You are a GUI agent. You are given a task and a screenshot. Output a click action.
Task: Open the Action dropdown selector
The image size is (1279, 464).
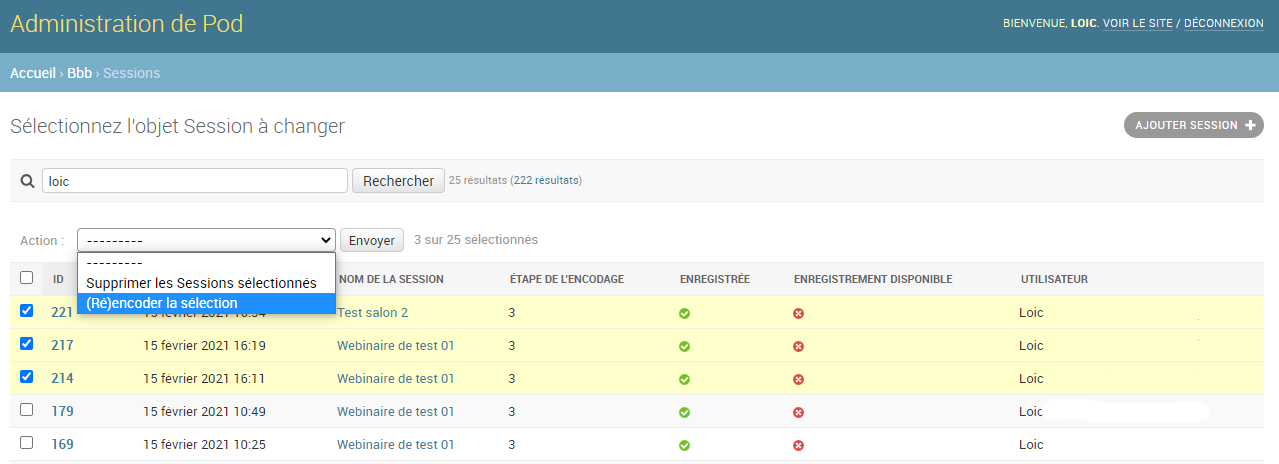pos(206,240)
